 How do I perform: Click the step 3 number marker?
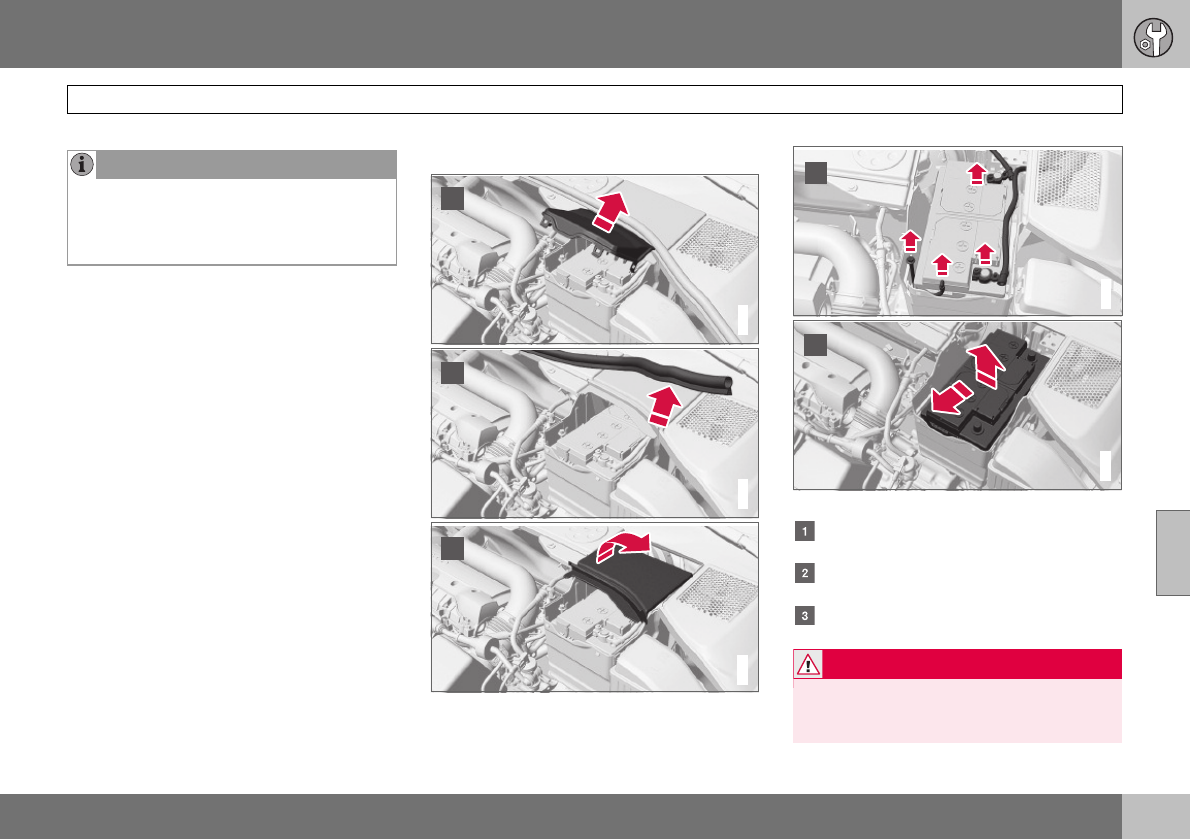802,615
